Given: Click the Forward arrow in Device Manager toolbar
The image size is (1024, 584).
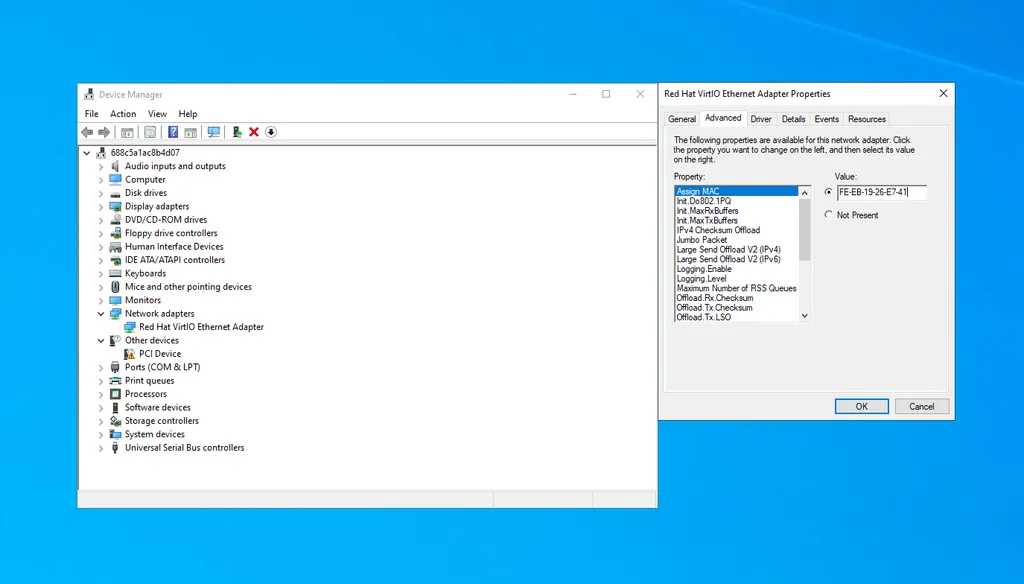Looking at the screenshot, I should point(104,132).
